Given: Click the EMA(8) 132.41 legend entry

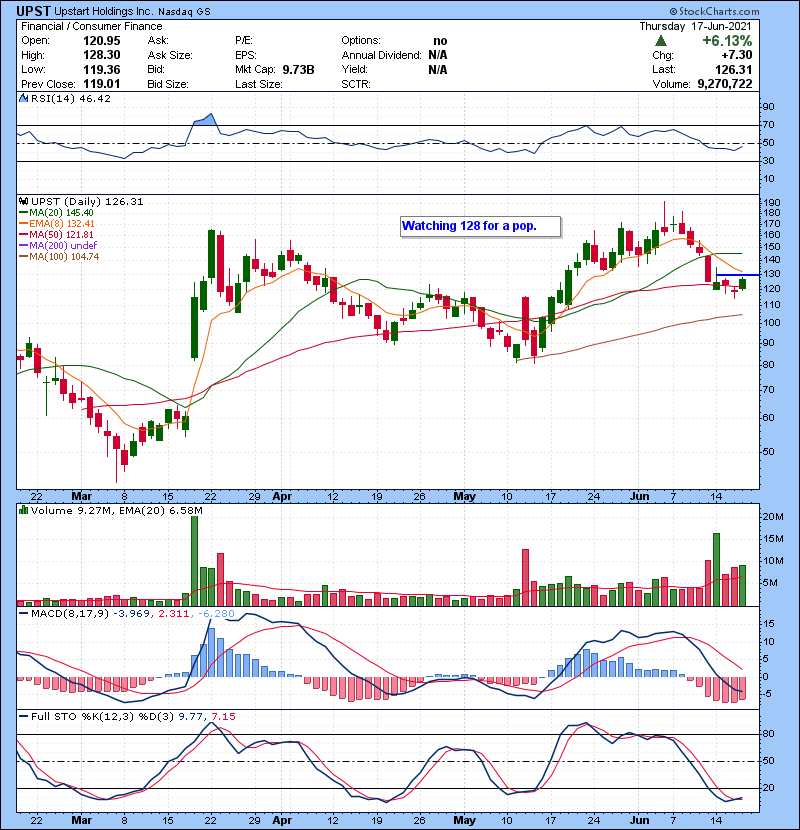Looking at the screenshot, I should pos(57,223).
